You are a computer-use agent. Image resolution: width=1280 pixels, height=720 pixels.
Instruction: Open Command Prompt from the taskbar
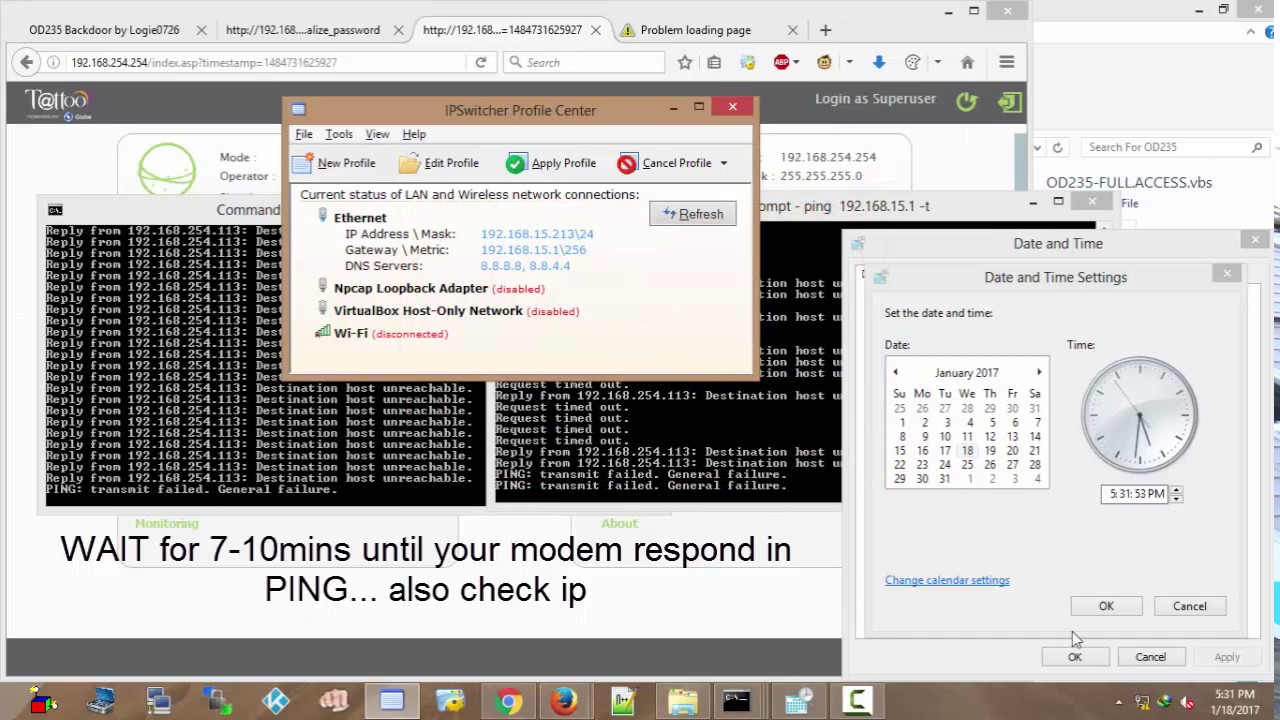(738, 701)
